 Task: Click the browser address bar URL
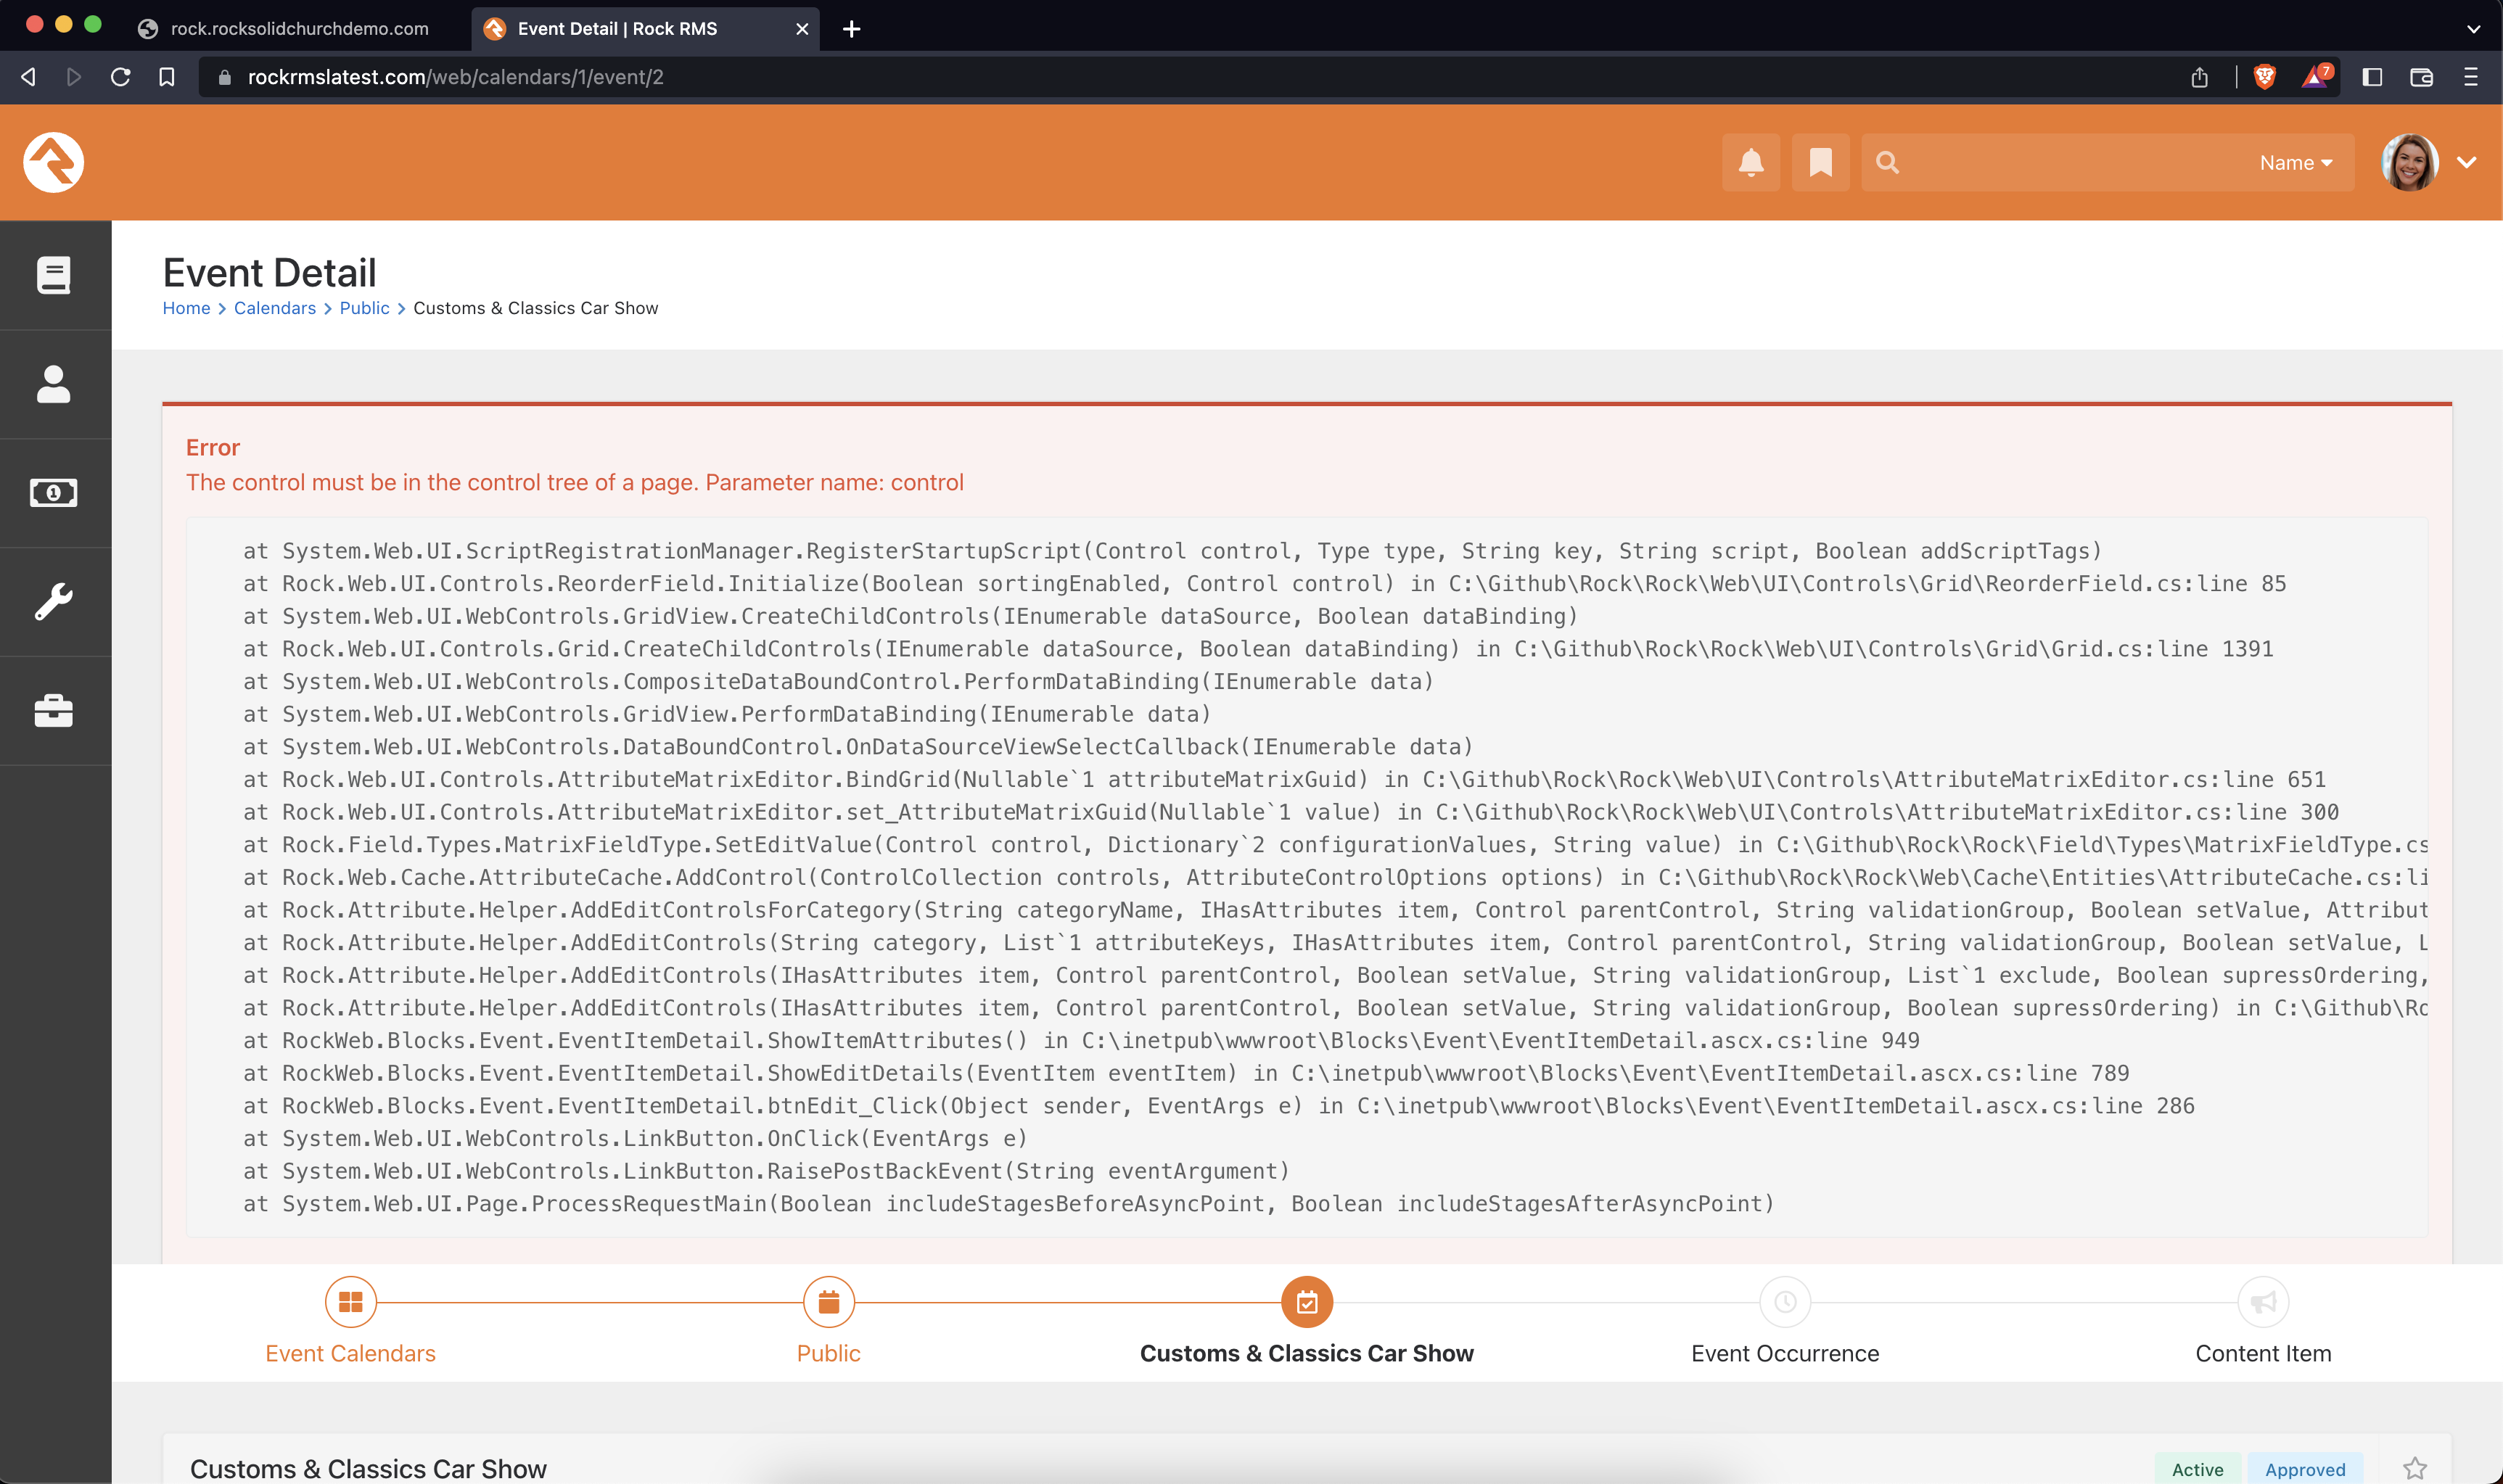456,77
